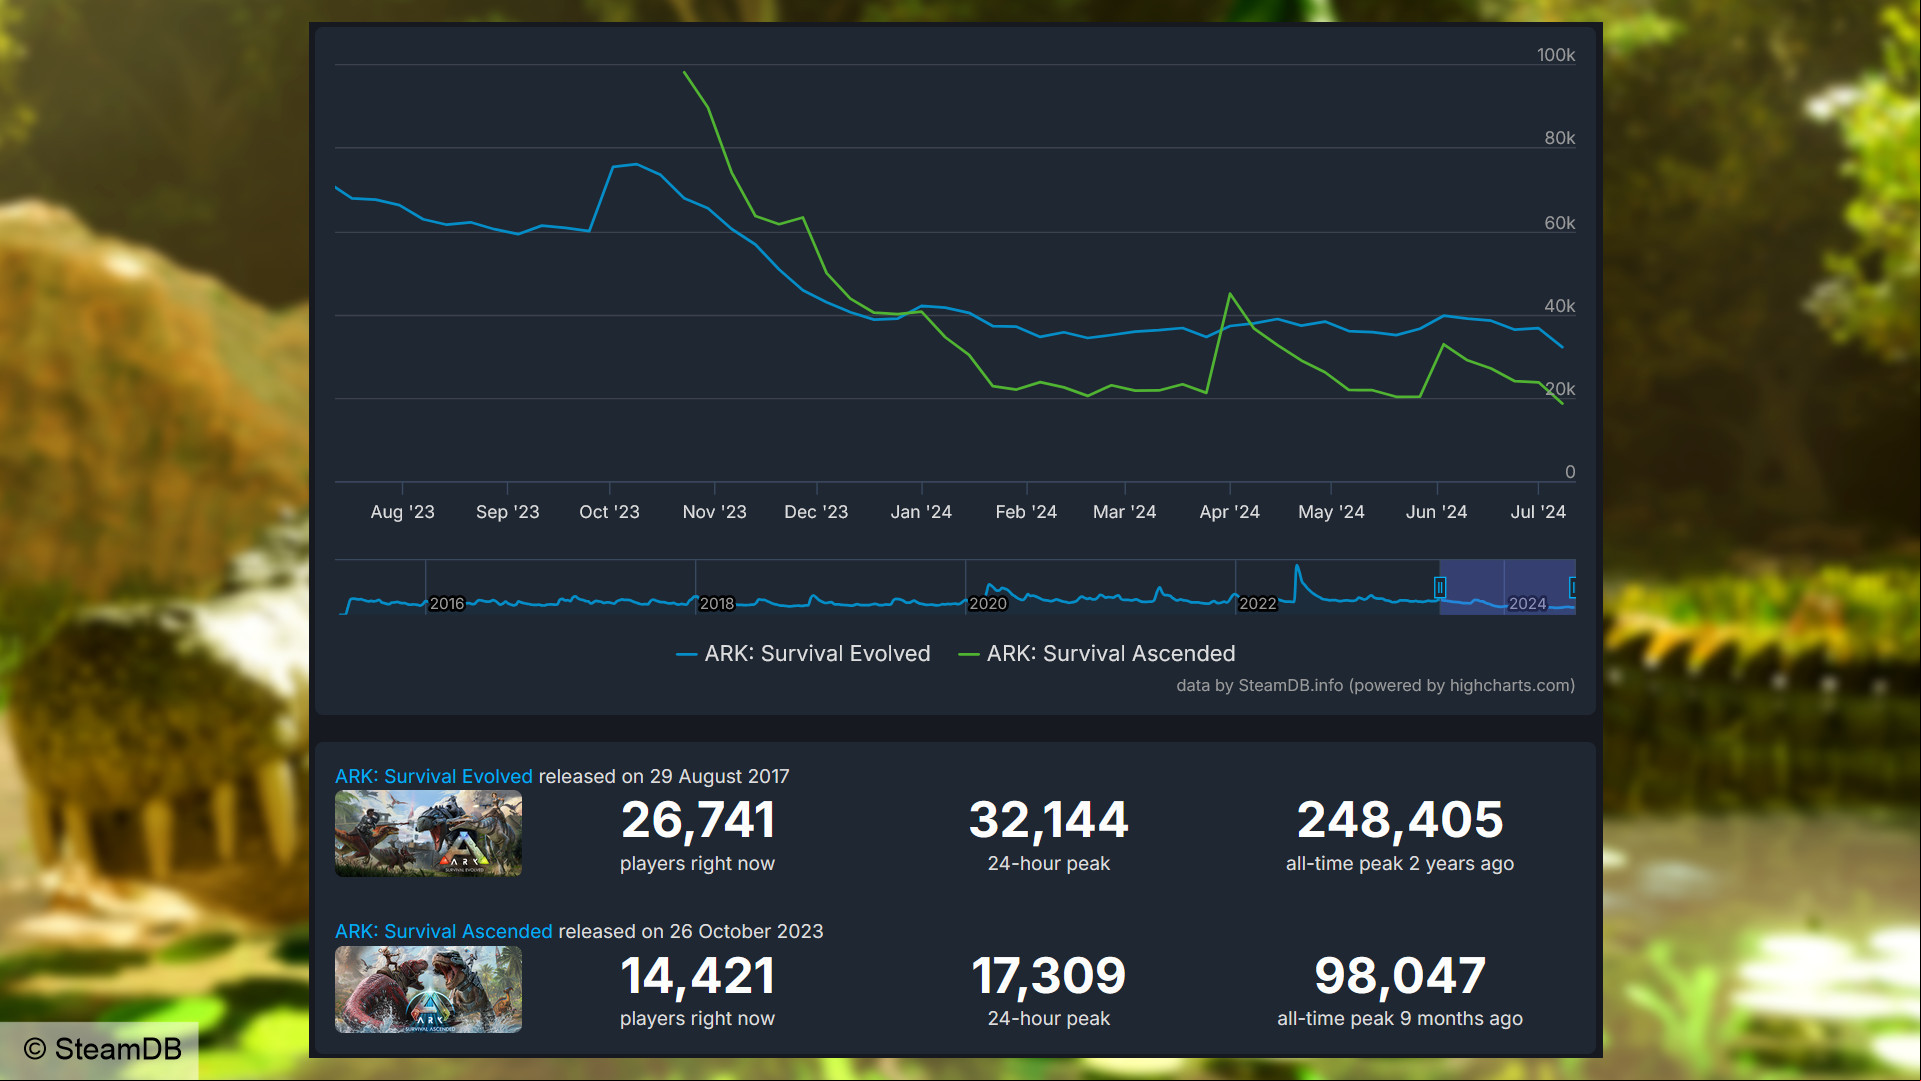
Task: Open ARK: Survival Evolved title link
Action: [434, 776]
